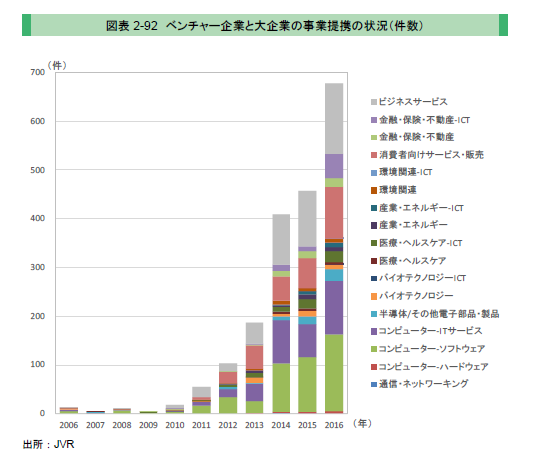Click the gray ビジネスサービス legend swatch

[x=374, y=102]
